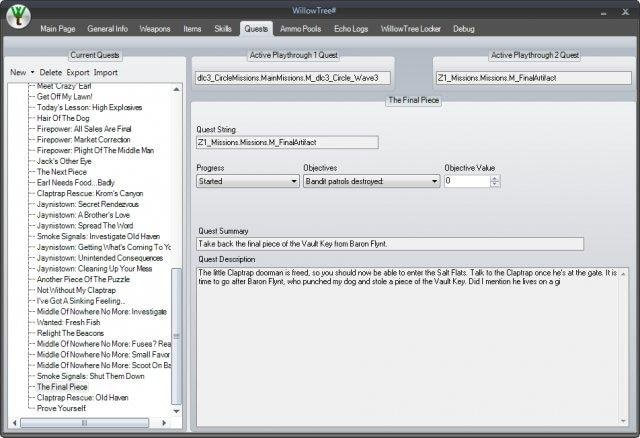Click the WillowTree logo icon
The width and height of the screenshot is (640, 438).
(19, 17)
